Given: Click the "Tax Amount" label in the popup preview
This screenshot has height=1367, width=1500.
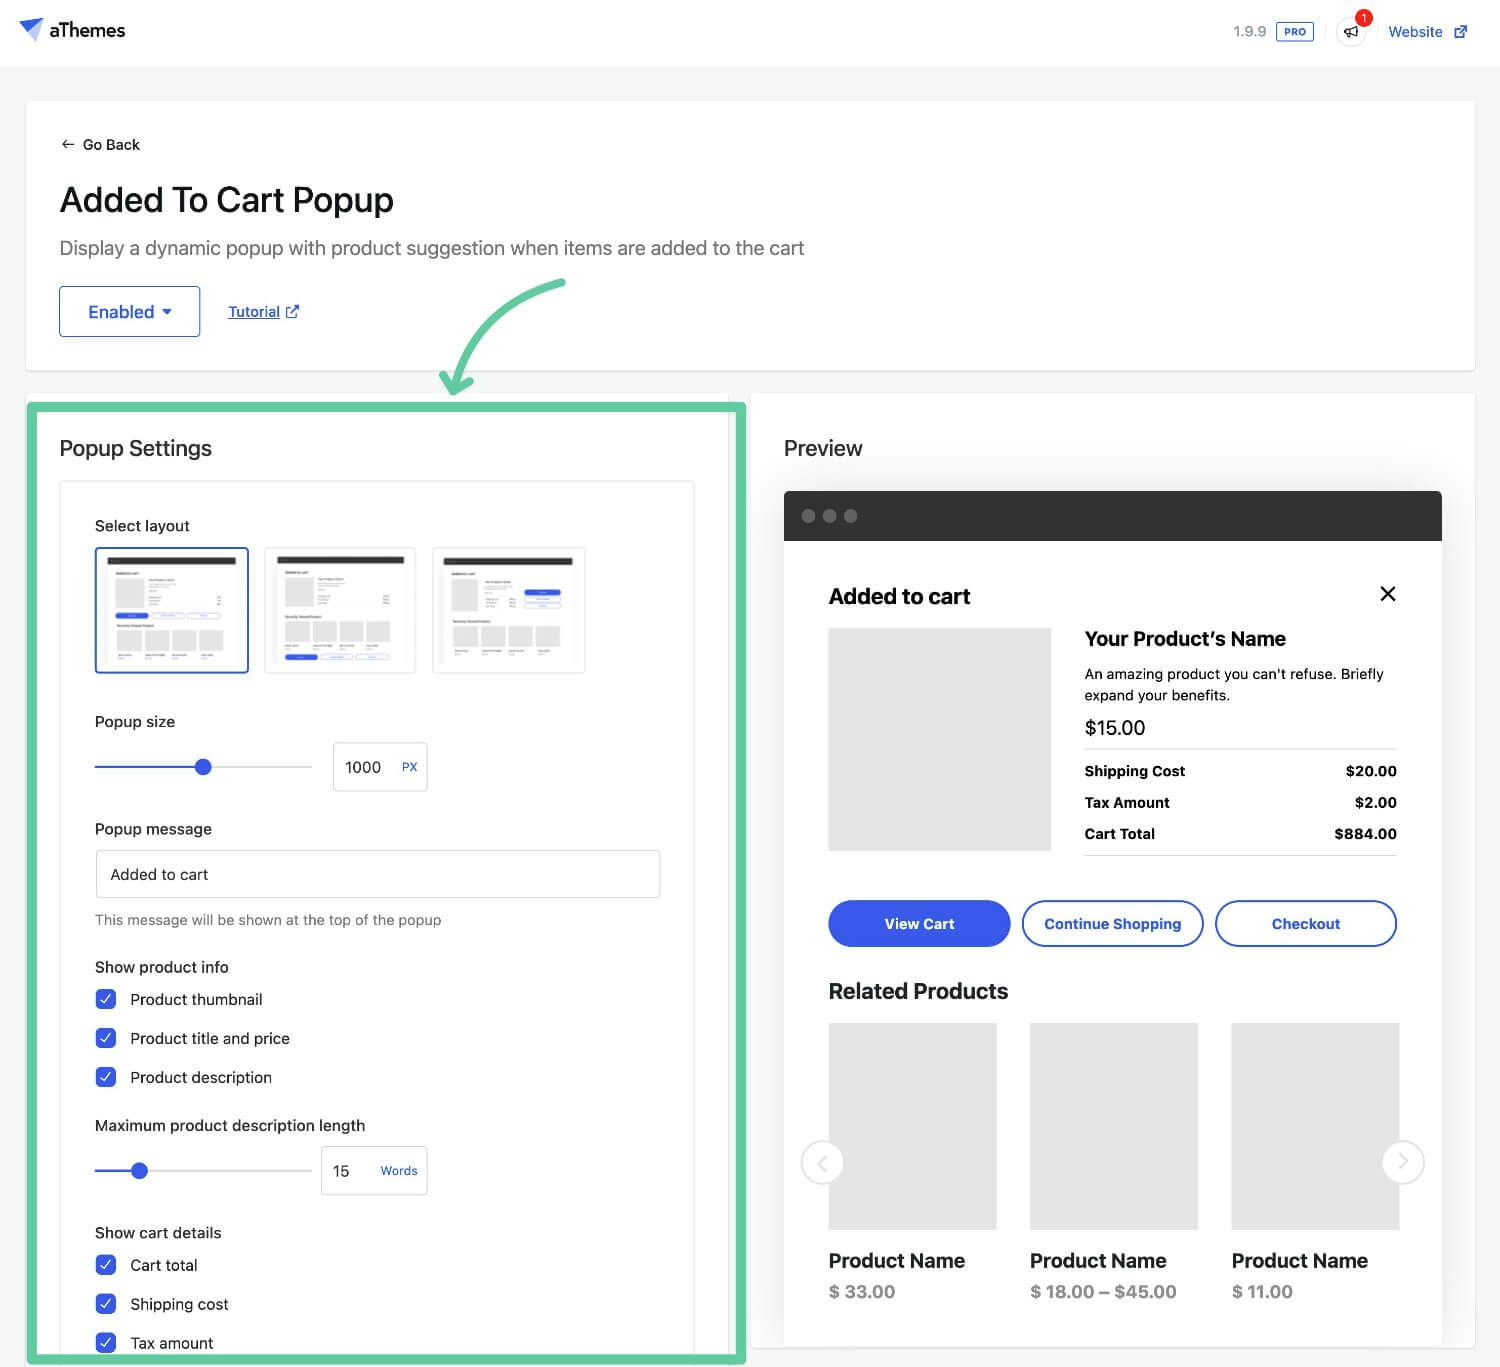Looking at the screenshot, I should 1127,802.
